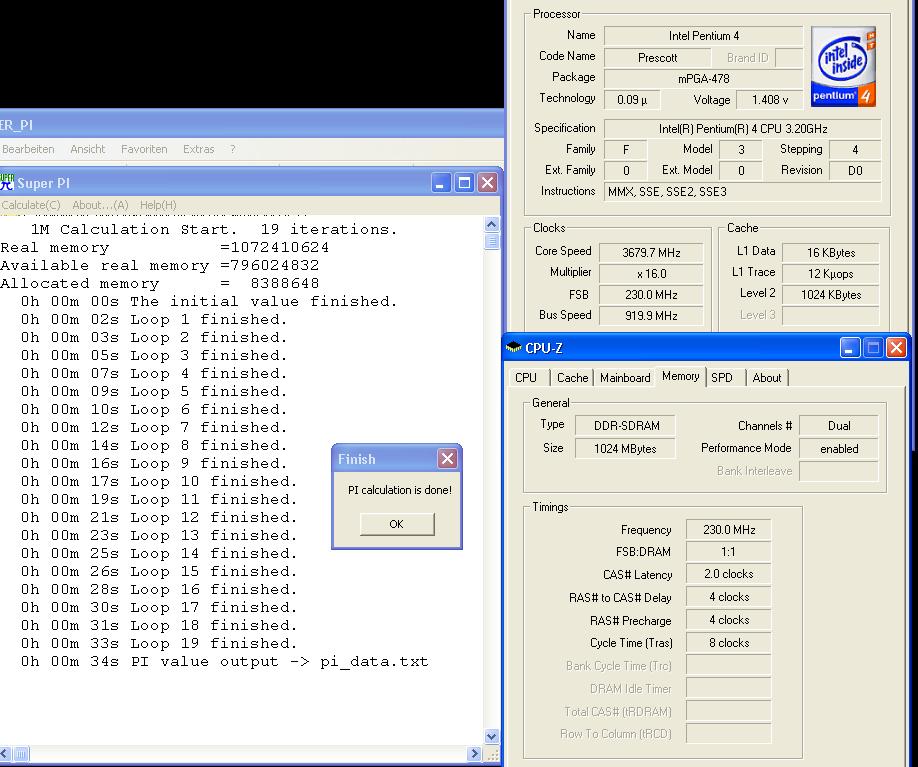
Task: Click the Super PI horizontal scrollbar thumb
Action: [x=20, y=754]
